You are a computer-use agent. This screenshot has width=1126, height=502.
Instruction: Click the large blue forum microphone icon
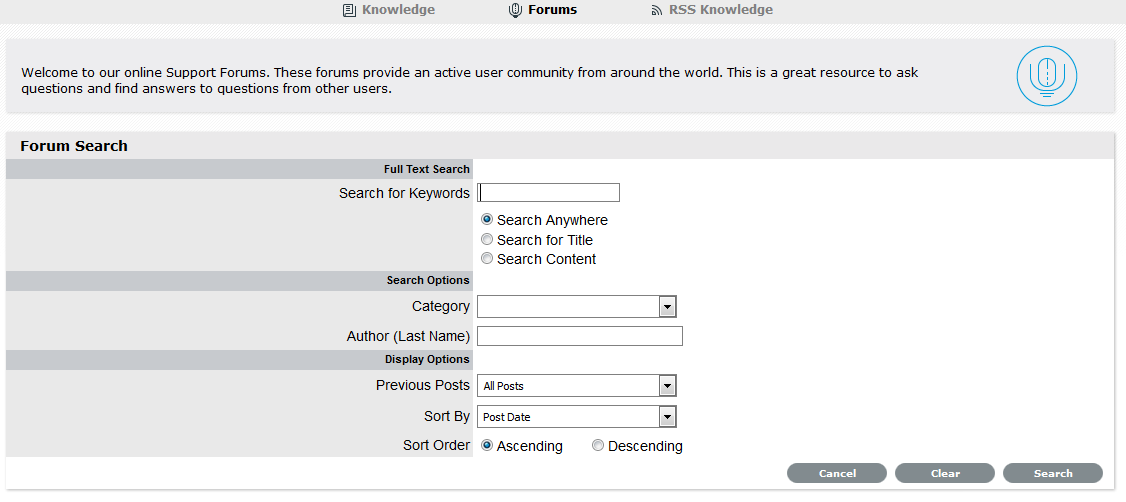click(x=1046, y=76)
